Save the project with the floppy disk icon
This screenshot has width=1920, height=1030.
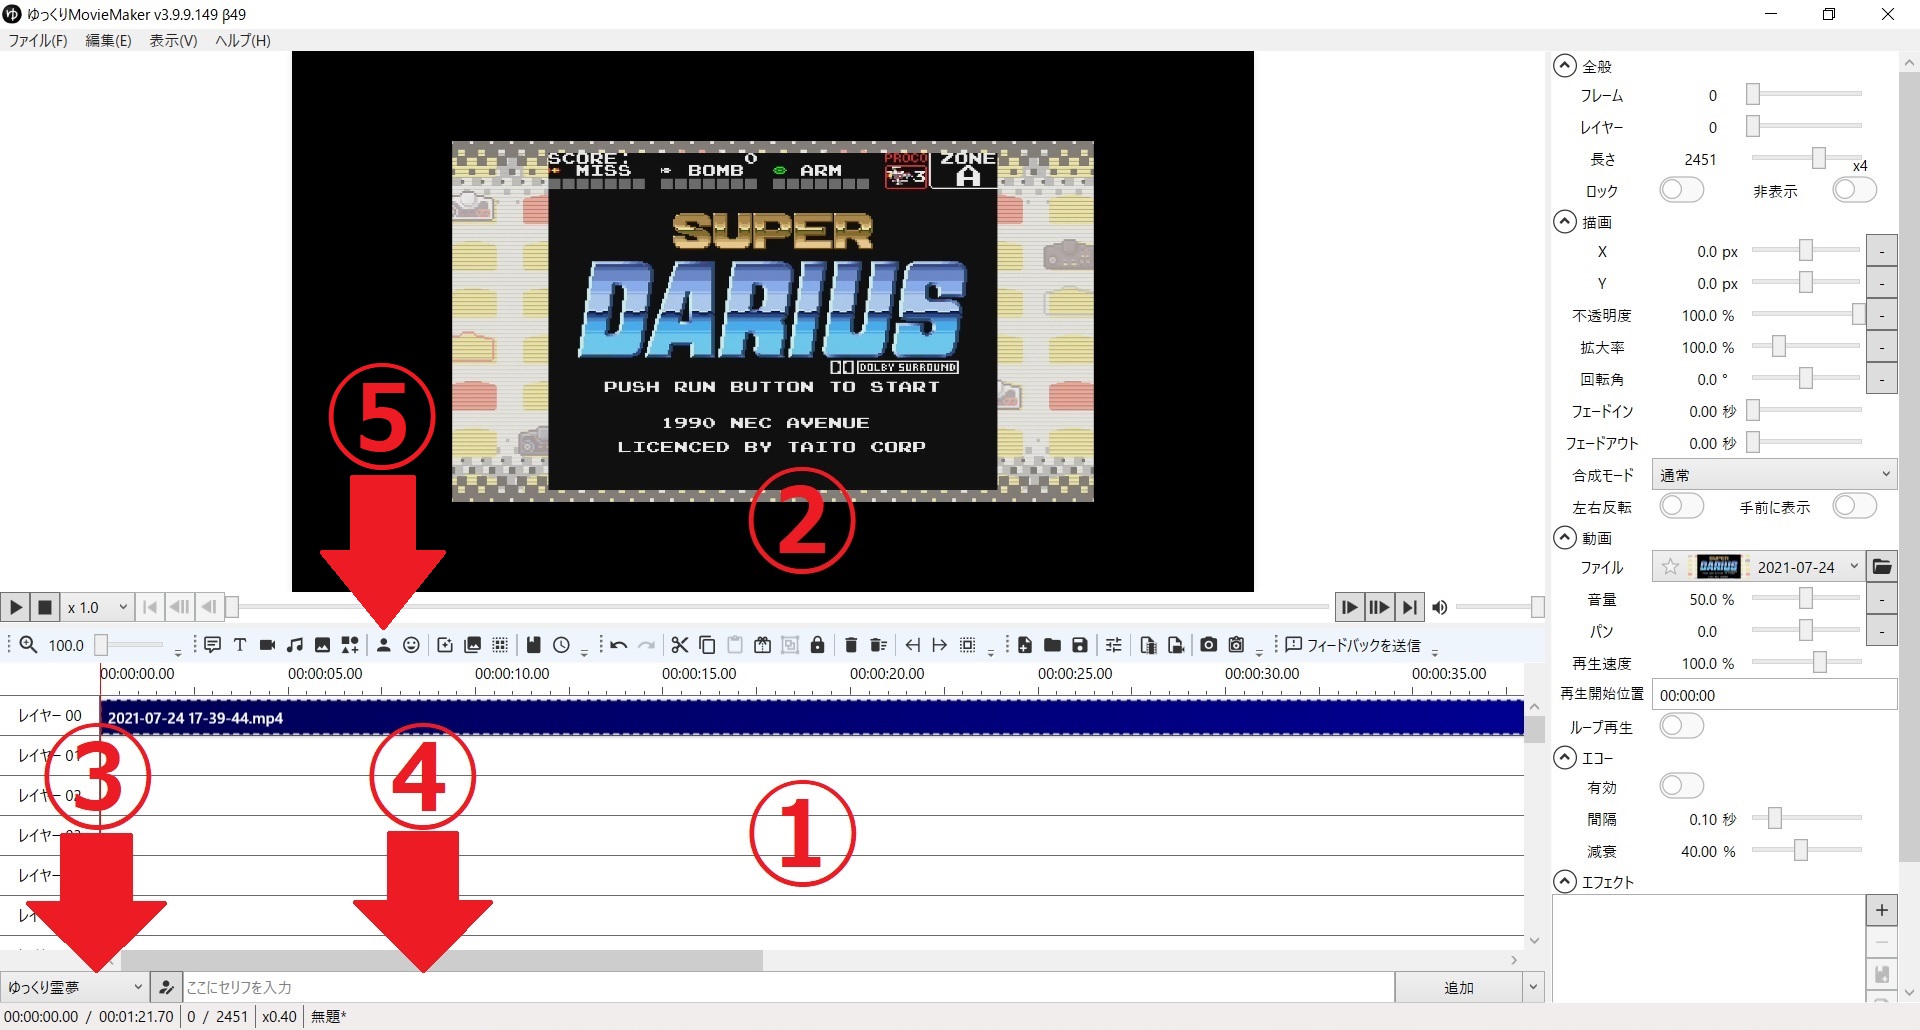(1080, 645)
